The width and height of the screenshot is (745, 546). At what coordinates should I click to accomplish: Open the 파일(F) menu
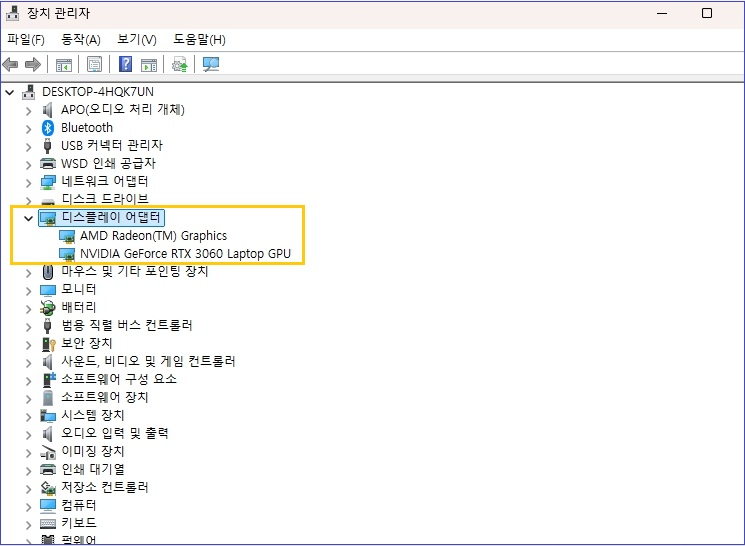(x=26, y=39)
